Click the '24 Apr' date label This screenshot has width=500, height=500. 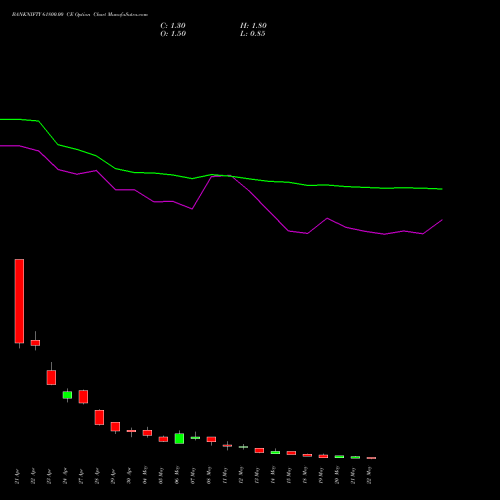[65, 477]
